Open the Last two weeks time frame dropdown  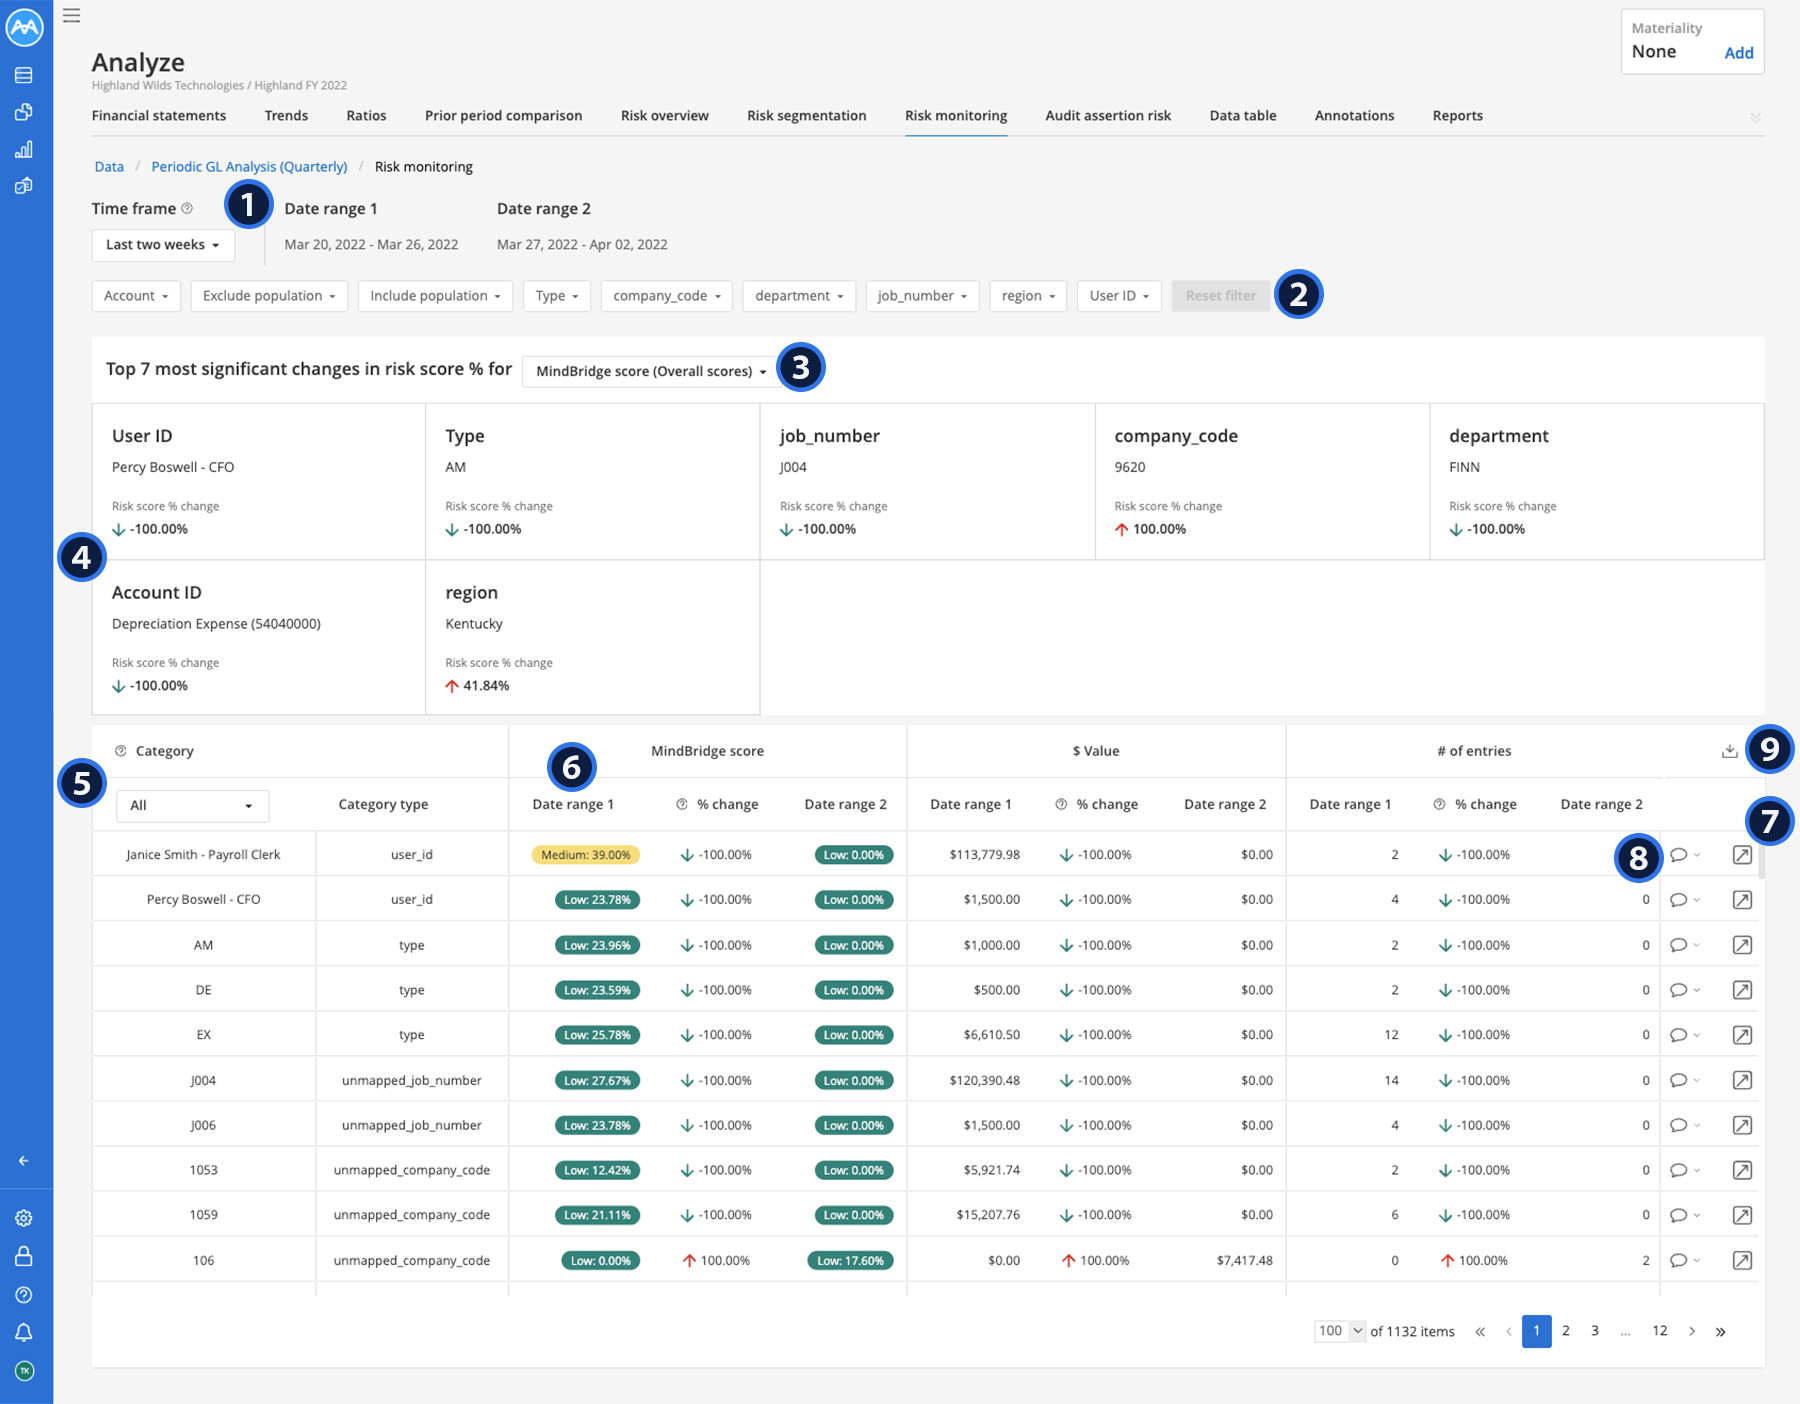[x=163, y=245]
